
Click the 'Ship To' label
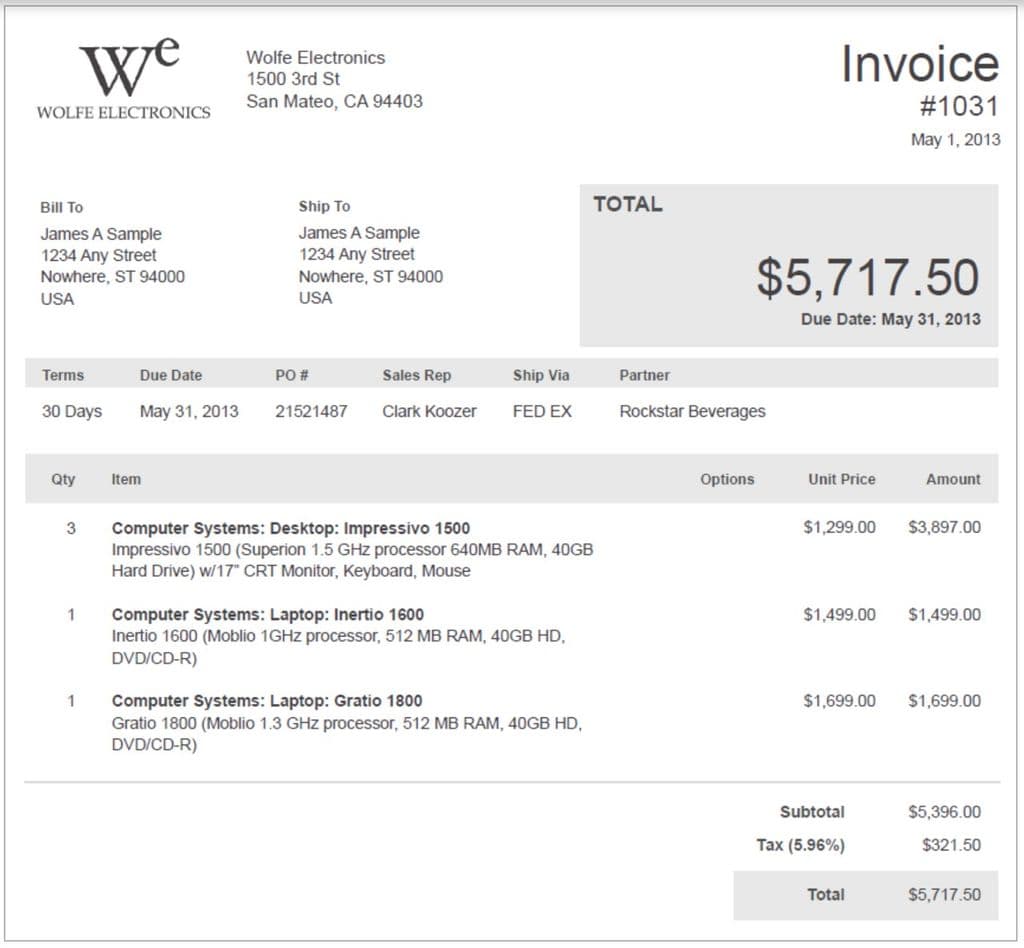coord(325,206)
